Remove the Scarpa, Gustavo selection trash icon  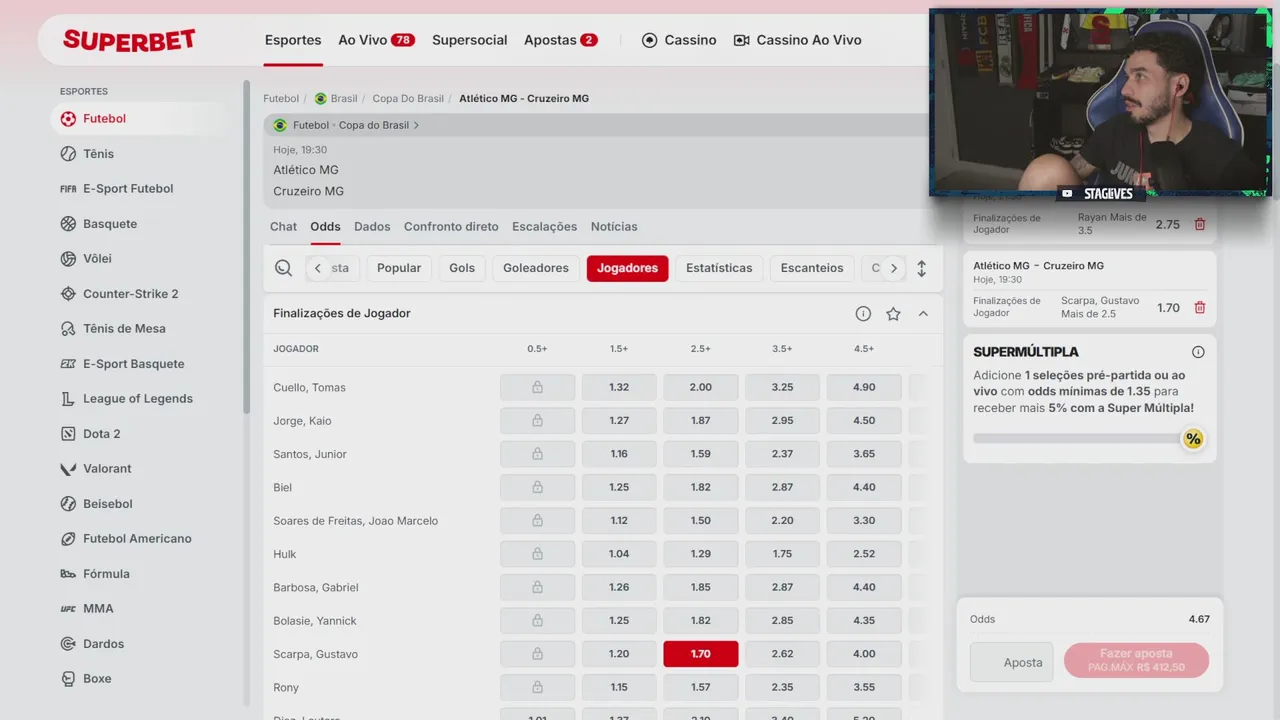(x=1200, y=307)
